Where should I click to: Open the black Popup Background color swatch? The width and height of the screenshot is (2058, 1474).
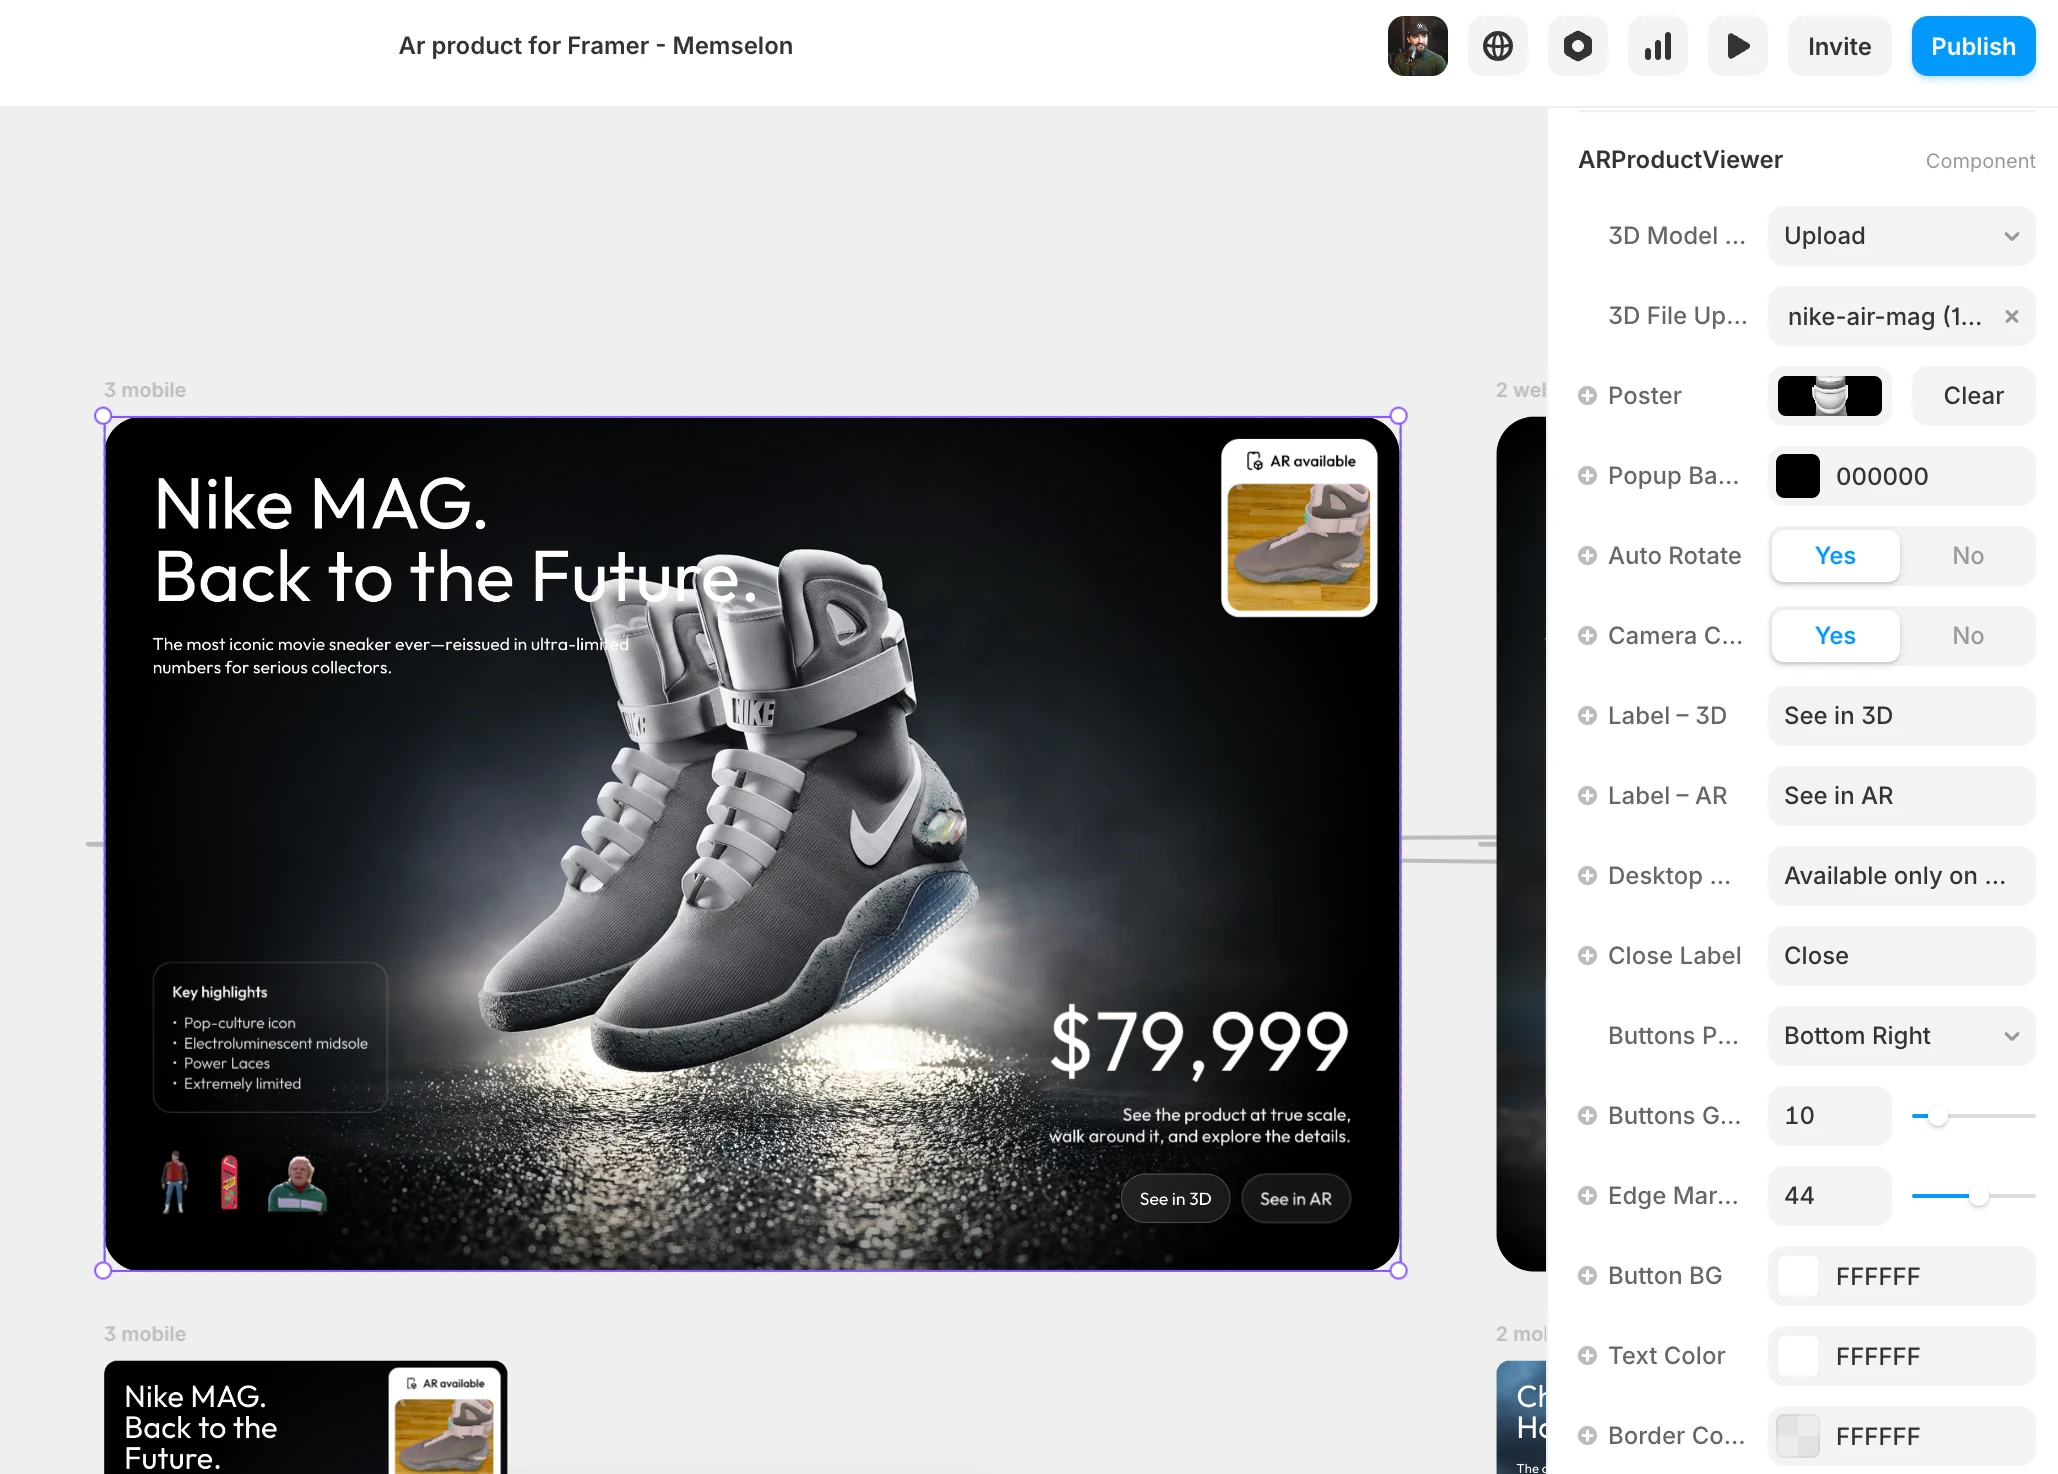pos(1797,476)
